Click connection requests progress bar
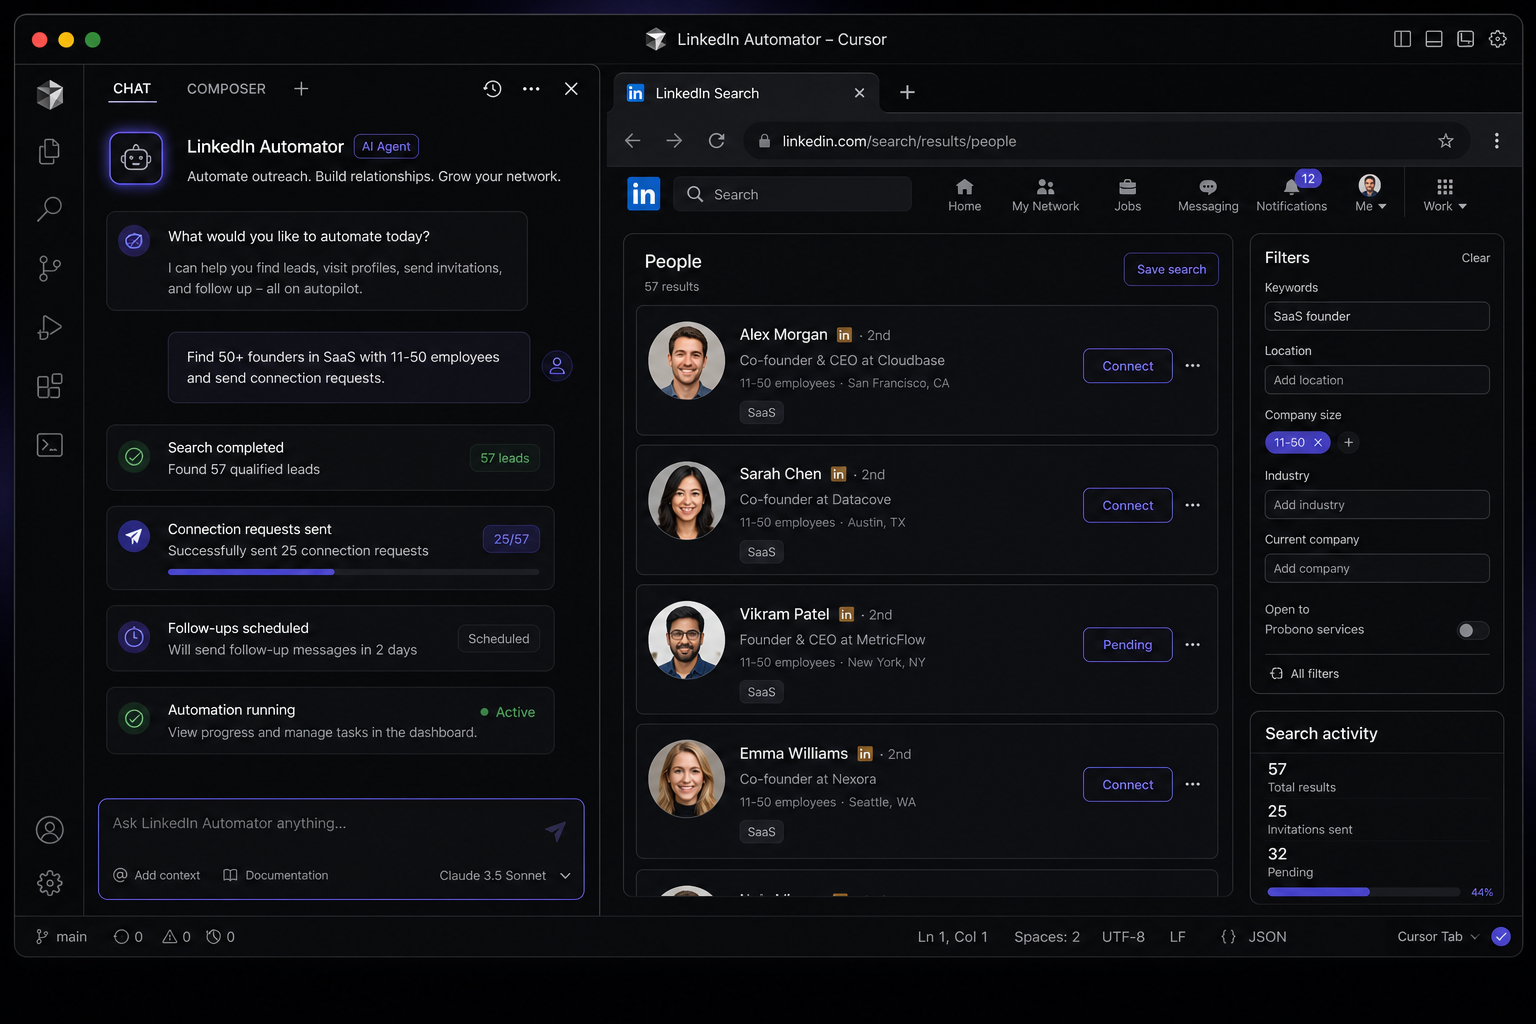The width and height of the screenshot is (1536, 1024). pyautogui.click(x=353, y=572)
